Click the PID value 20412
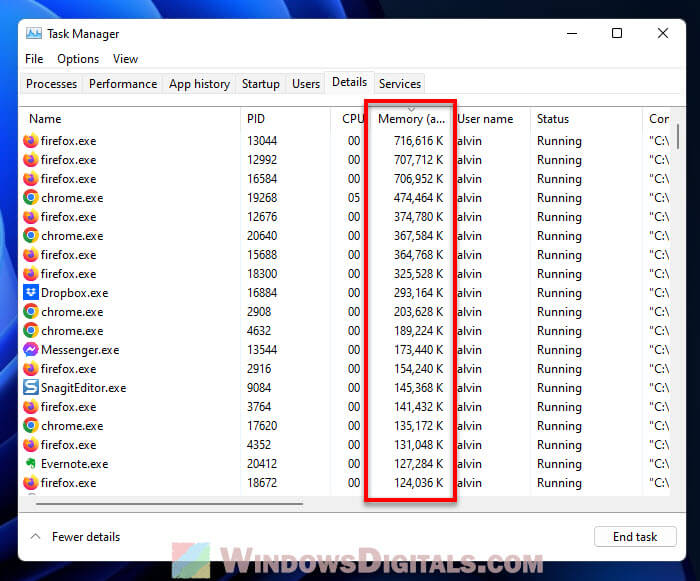The image size is (700, 581). (262, 464)
